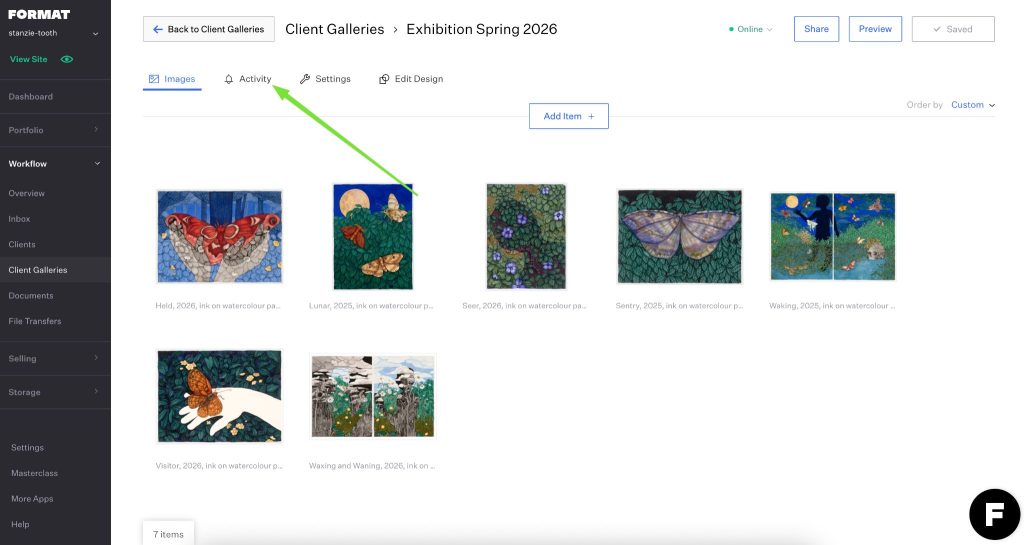
Task: Open Inbox in the sidebar
Action: (x=20, y=219)
